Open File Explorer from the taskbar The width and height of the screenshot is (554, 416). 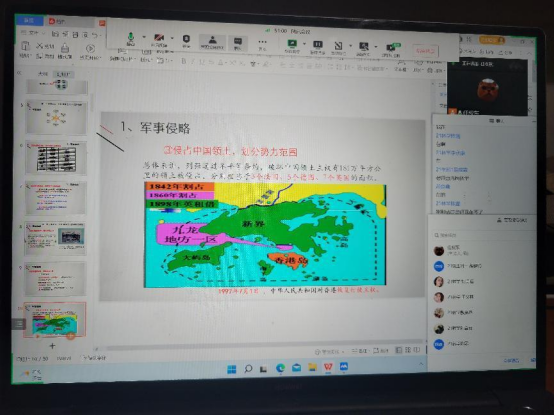(312, 368)
